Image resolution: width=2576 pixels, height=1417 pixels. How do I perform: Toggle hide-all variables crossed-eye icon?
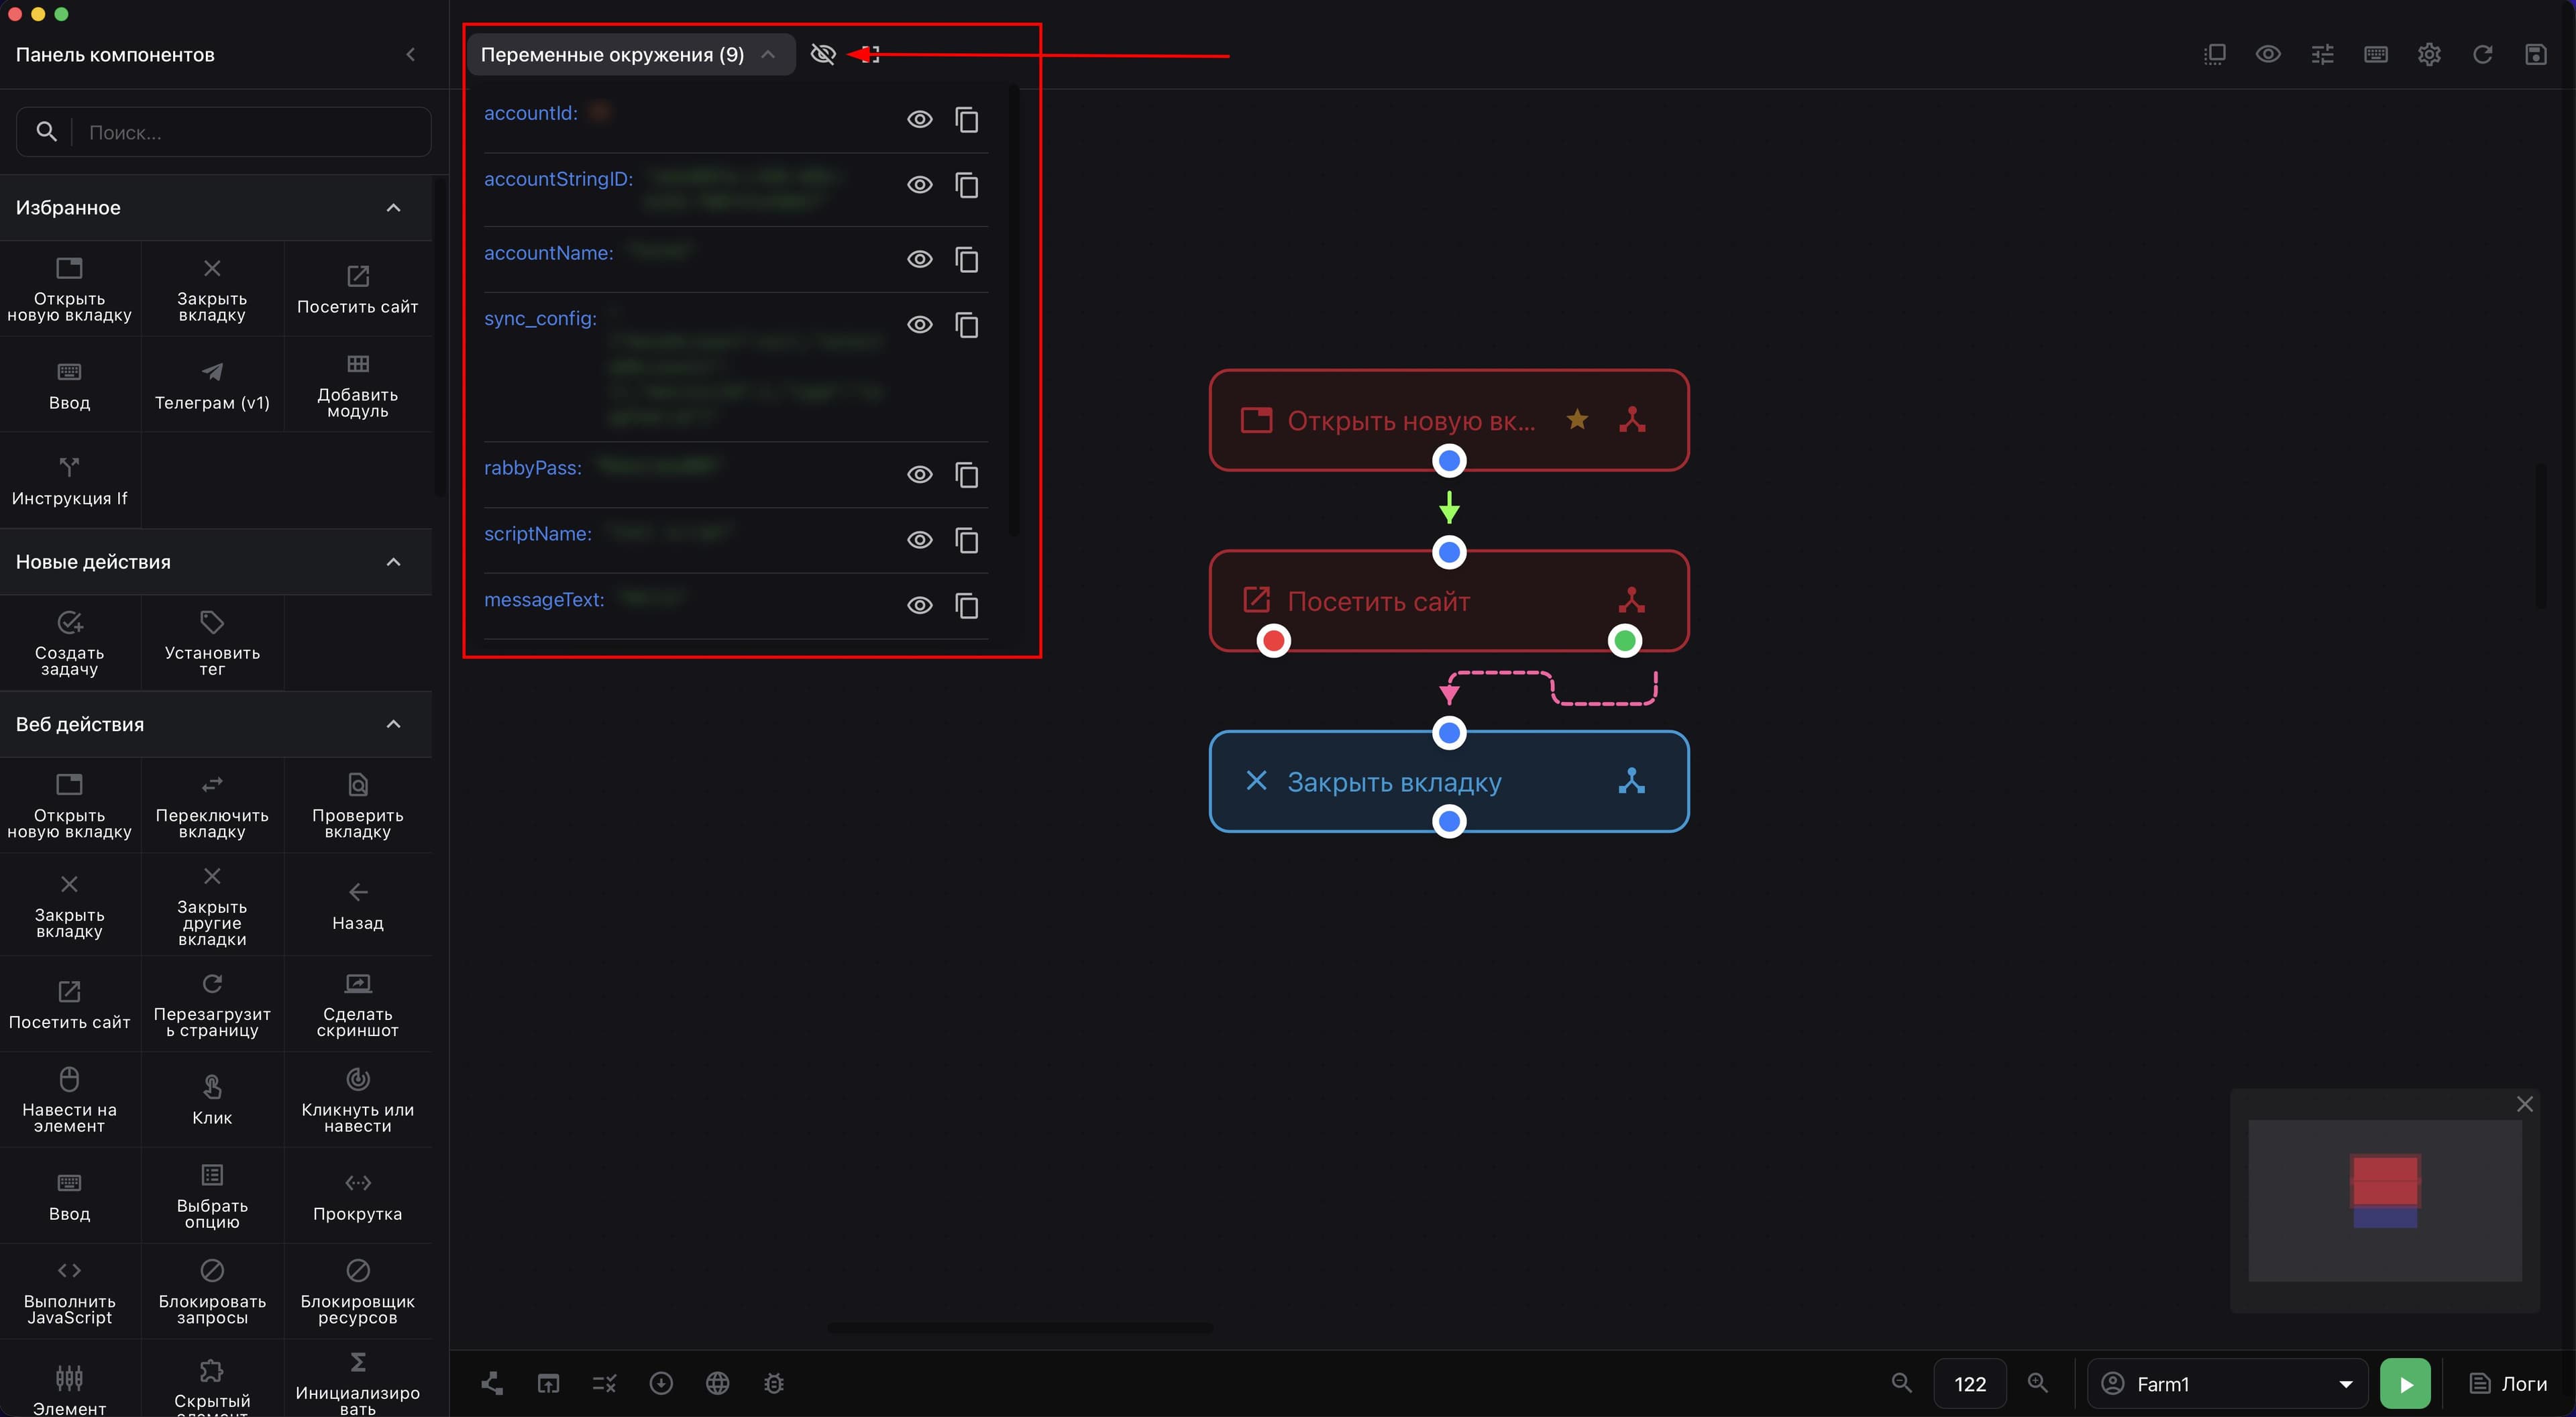(822, 54)
